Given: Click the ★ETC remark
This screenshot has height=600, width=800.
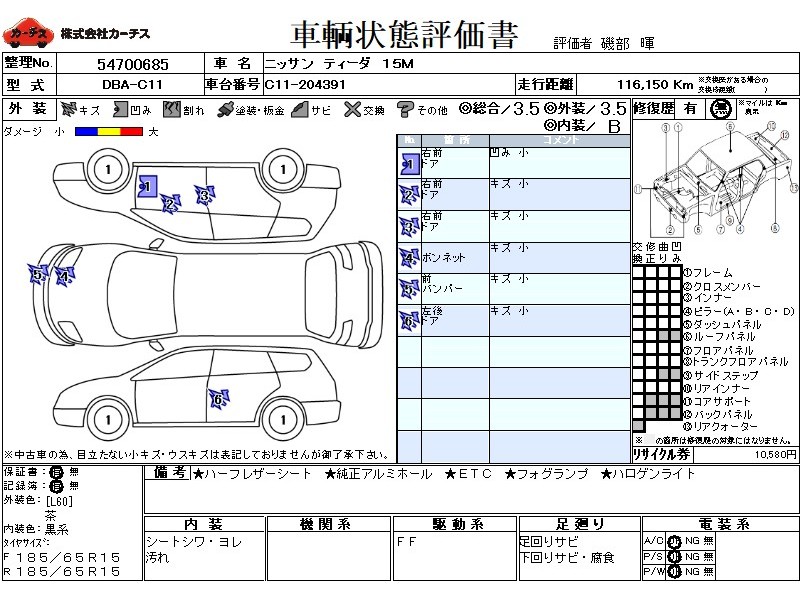Looking at the screenshot, I should click(x=468, y=474).
